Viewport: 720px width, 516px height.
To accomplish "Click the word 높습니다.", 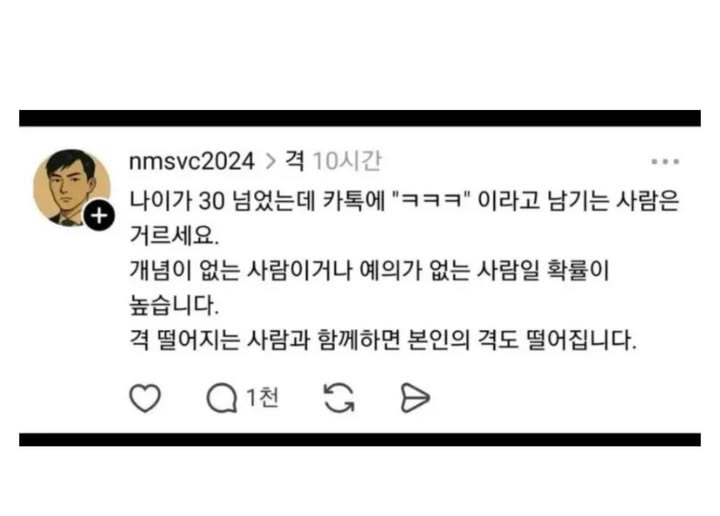I will 174,305.
